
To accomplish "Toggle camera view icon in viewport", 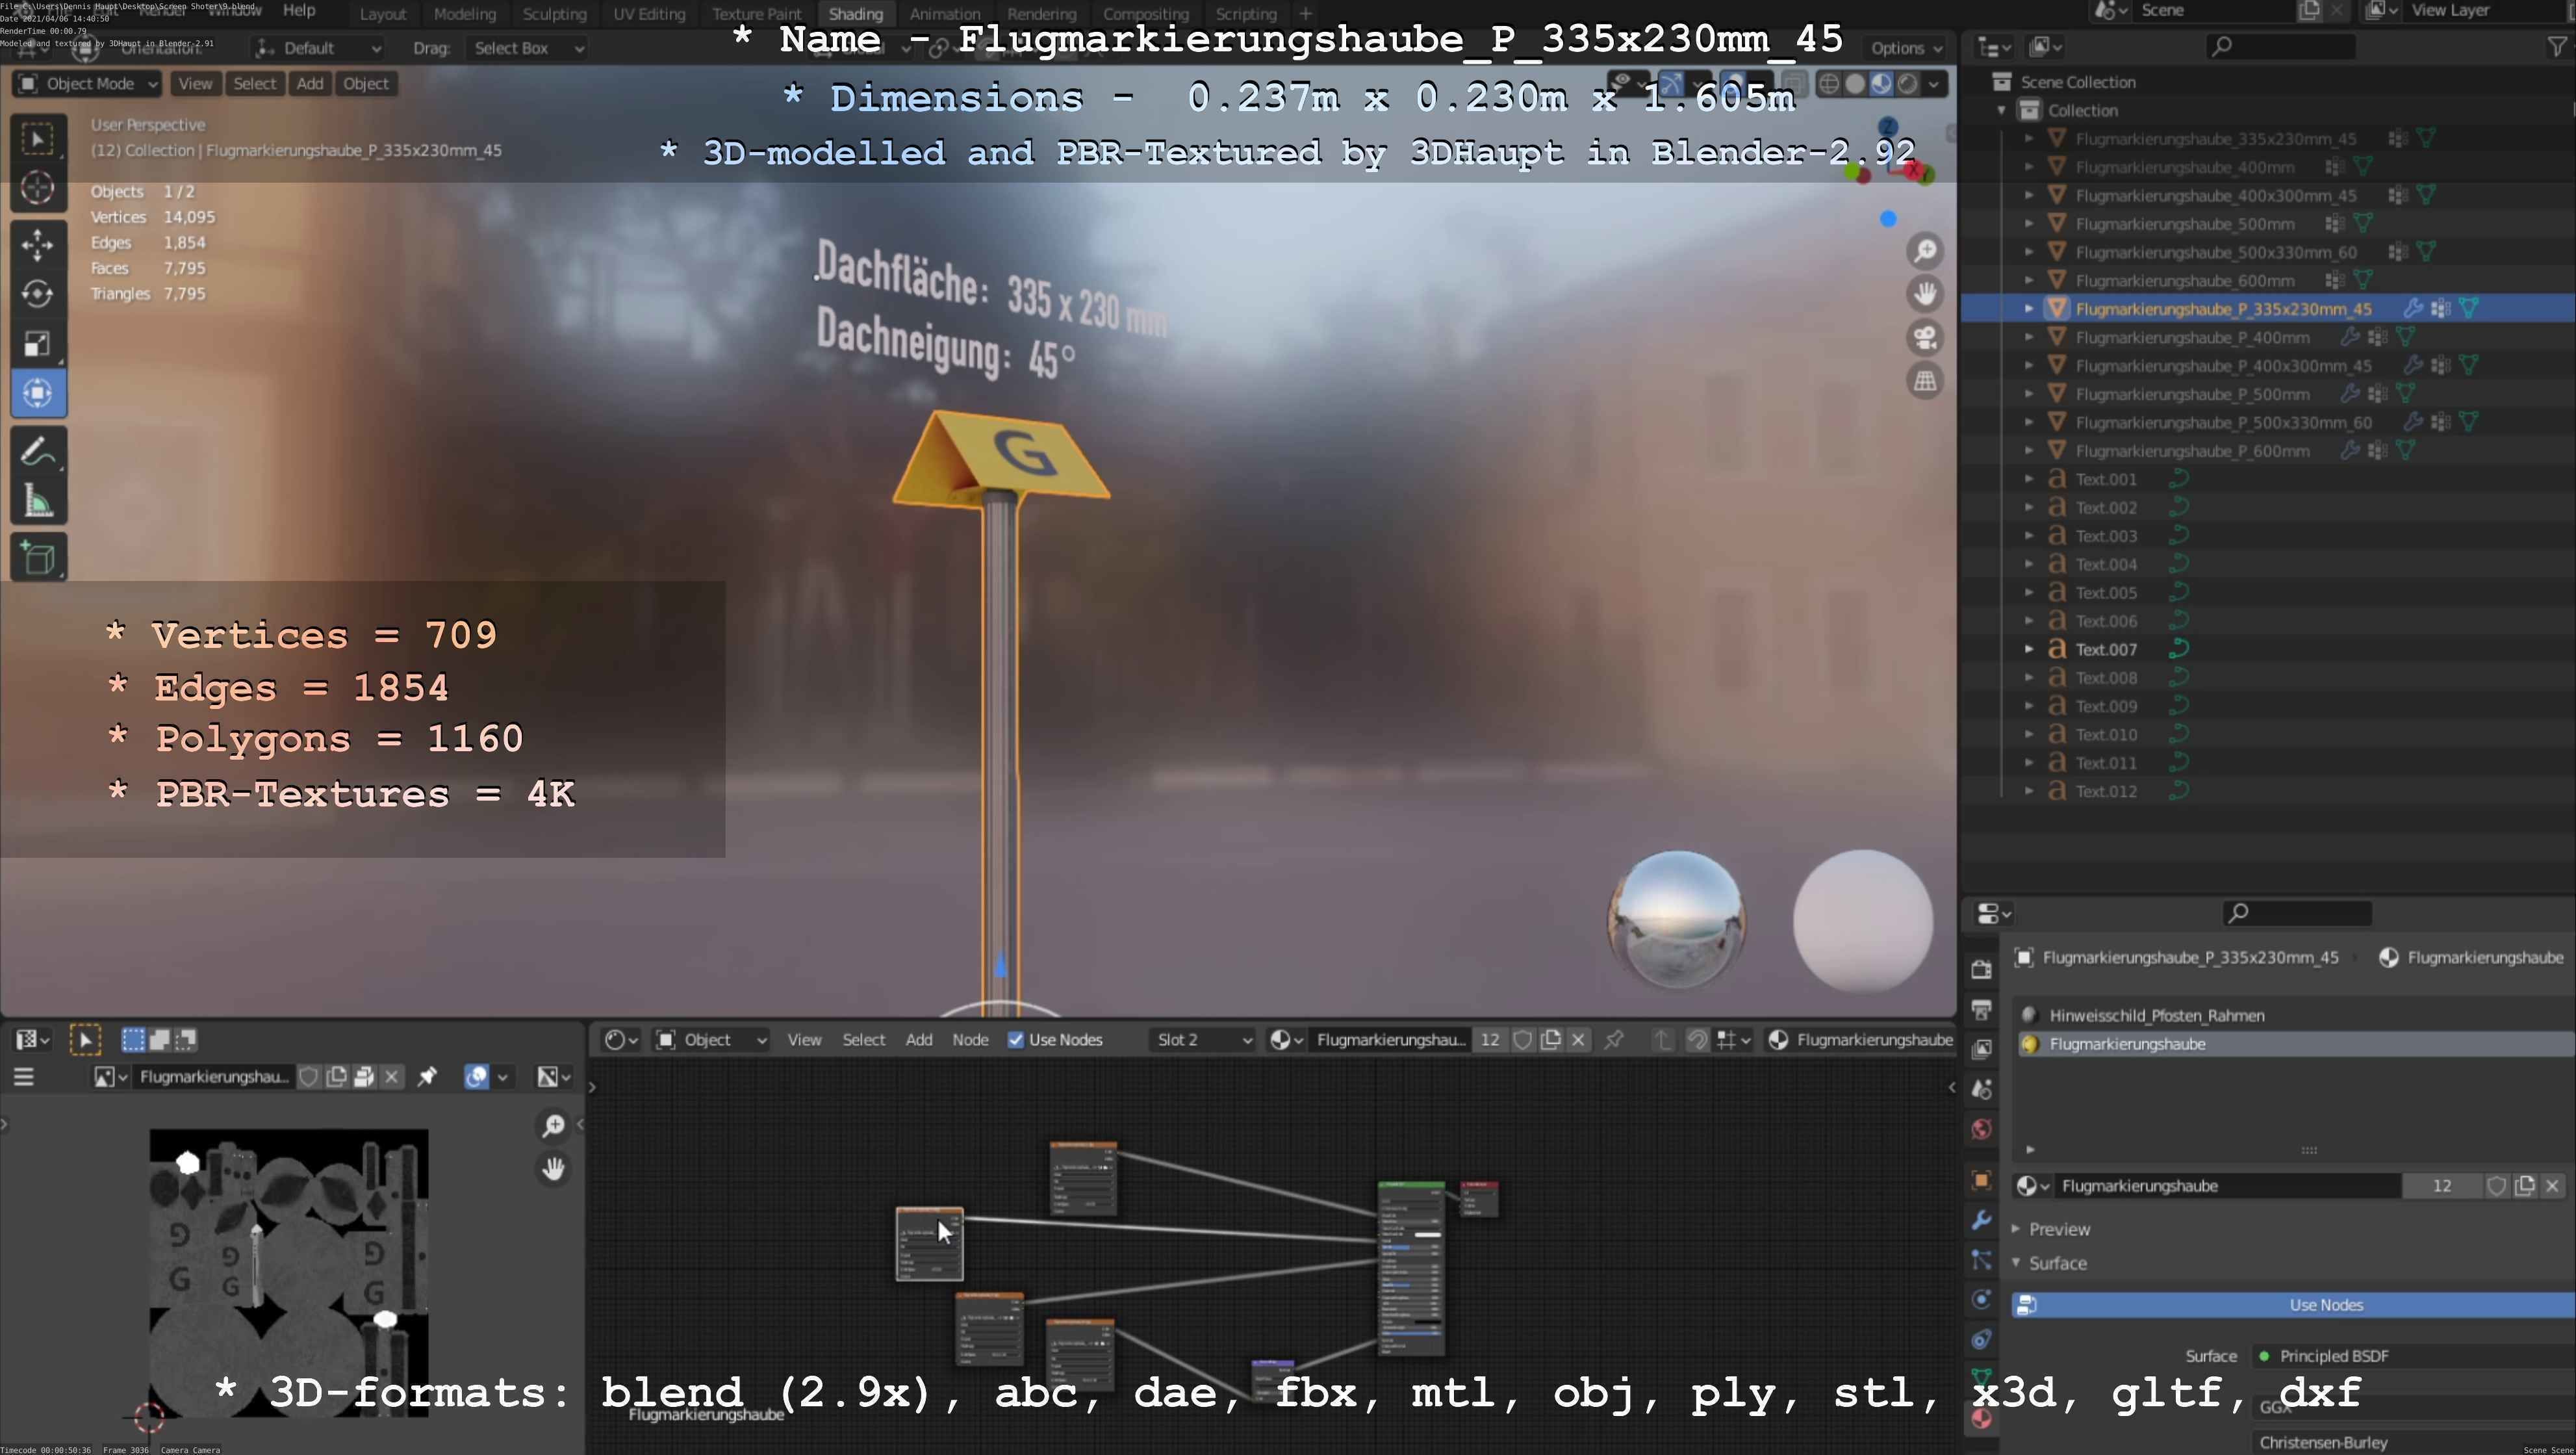I will click(1925, 337).
